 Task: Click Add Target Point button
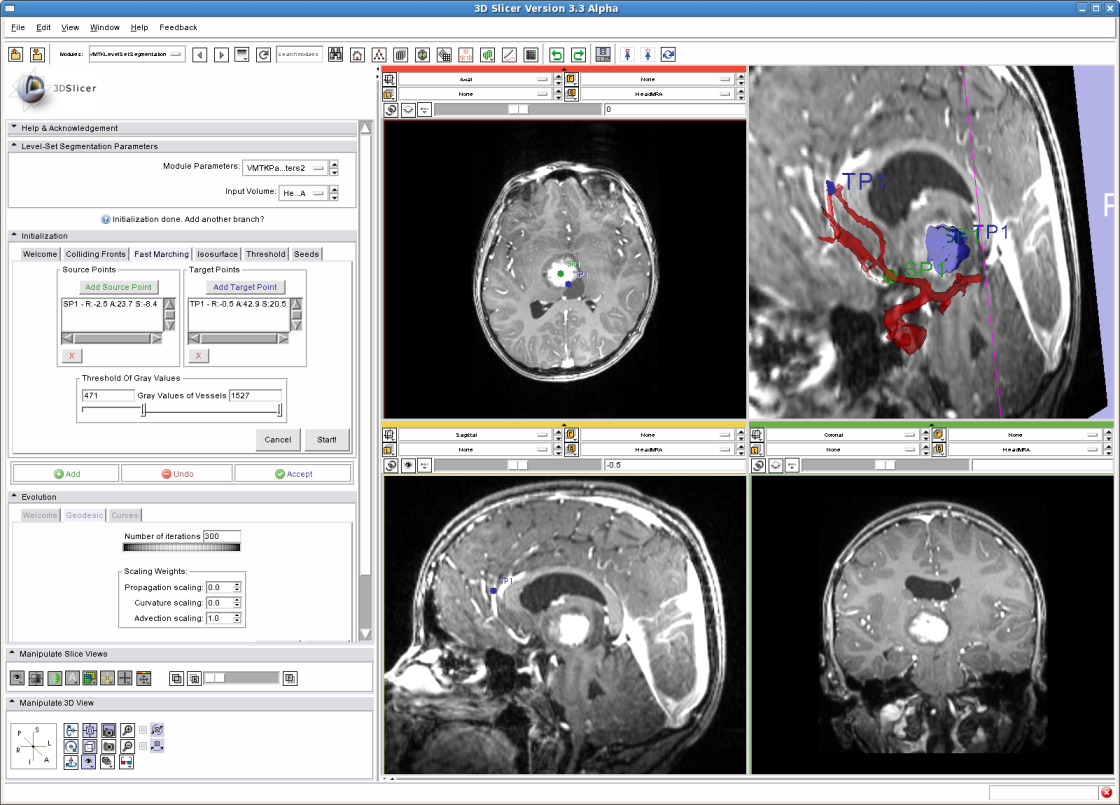[x=245, y=287]
